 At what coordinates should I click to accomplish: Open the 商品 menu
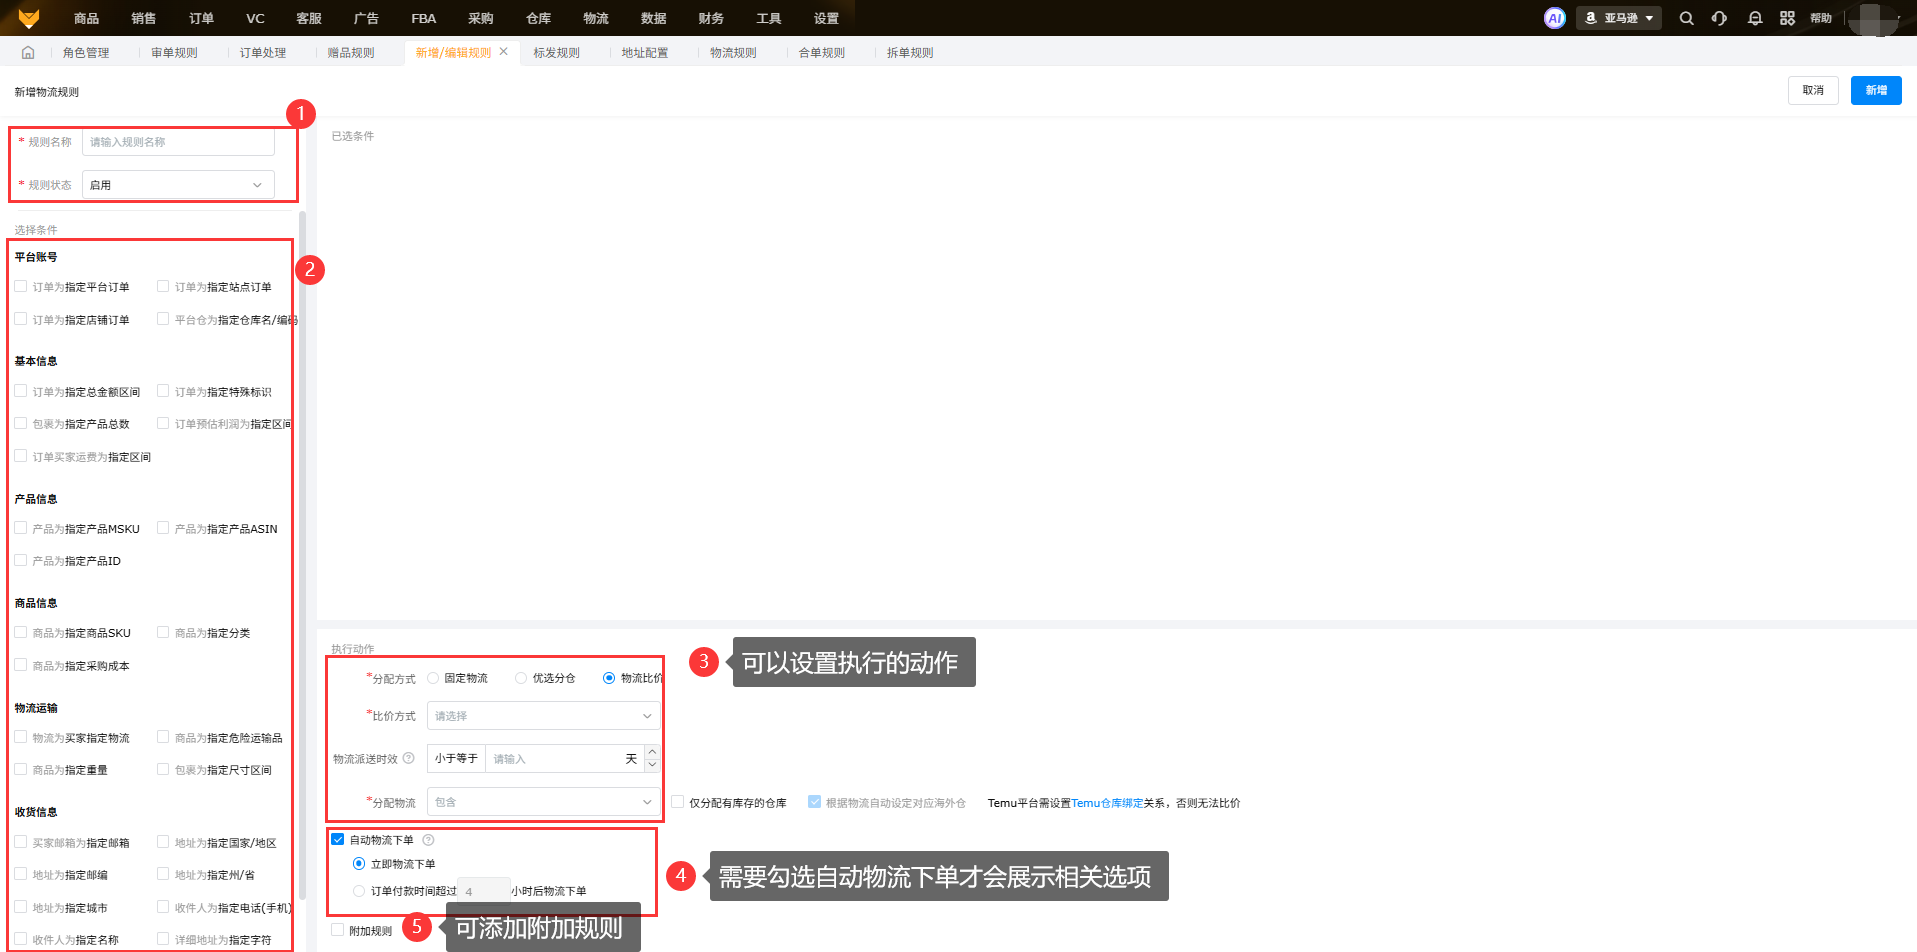[86, 18]
